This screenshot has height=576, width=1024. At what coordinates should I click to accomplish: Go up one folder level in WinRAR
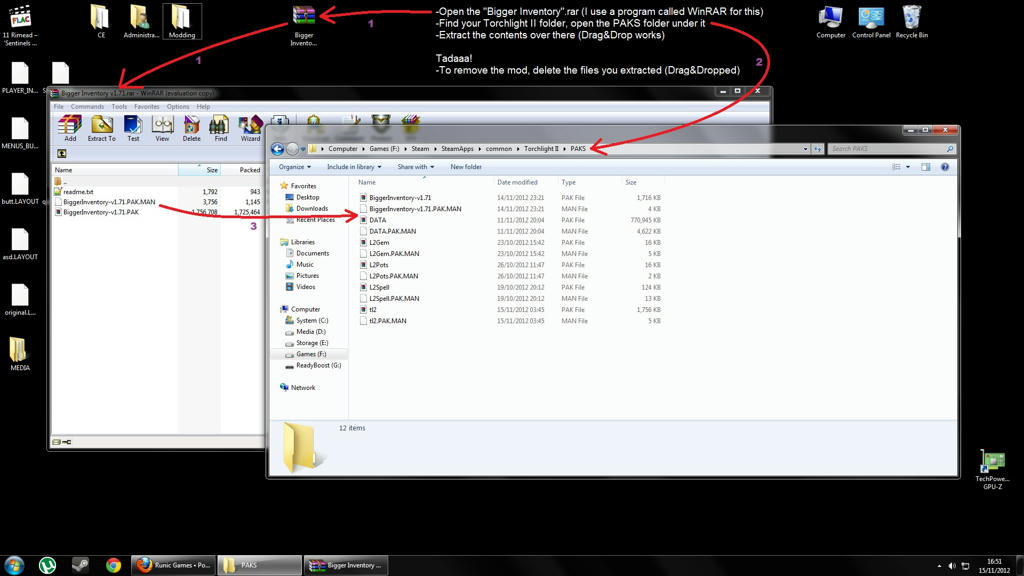pos(61,153)
